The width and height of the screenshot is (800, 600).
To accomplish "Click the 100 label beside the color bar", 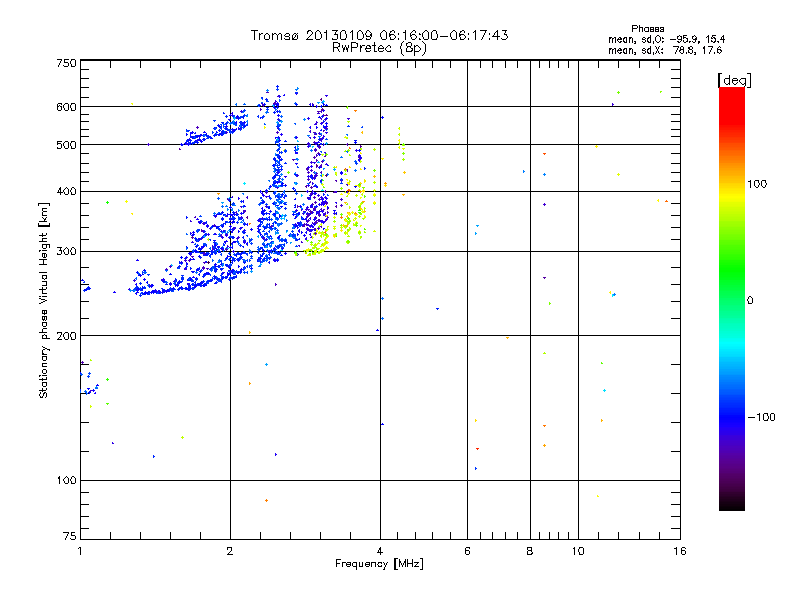I will point(757,184).
